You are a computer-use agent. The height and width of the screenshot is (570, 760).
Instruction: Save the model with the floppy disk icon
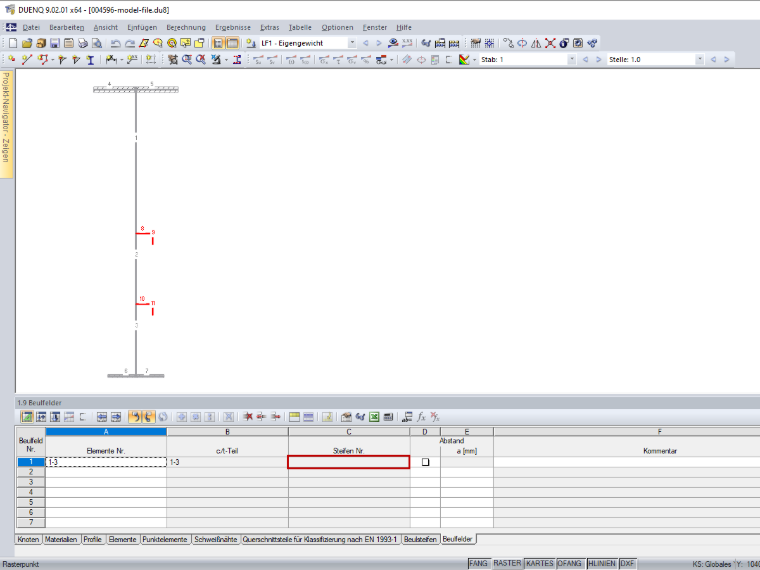55,43
